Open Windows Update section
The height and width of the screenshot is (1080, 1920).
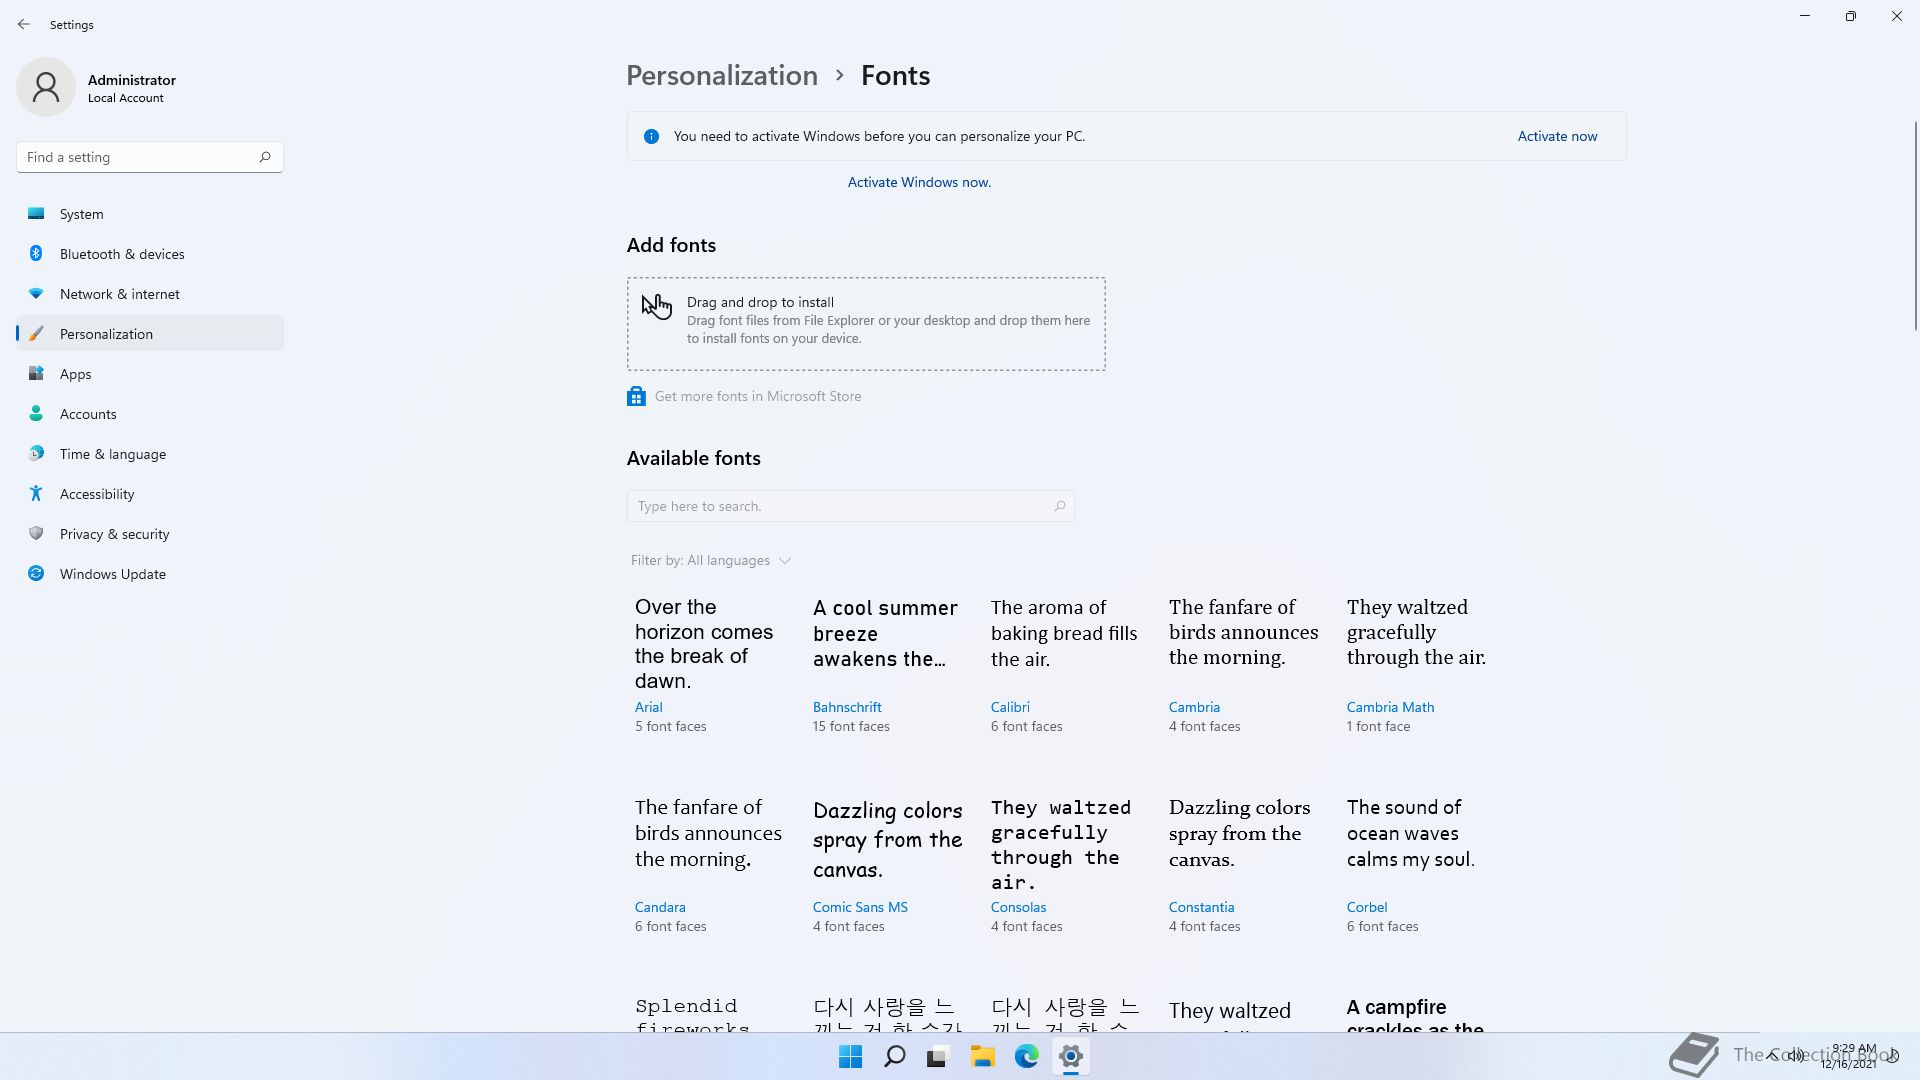tap(112, 574)
